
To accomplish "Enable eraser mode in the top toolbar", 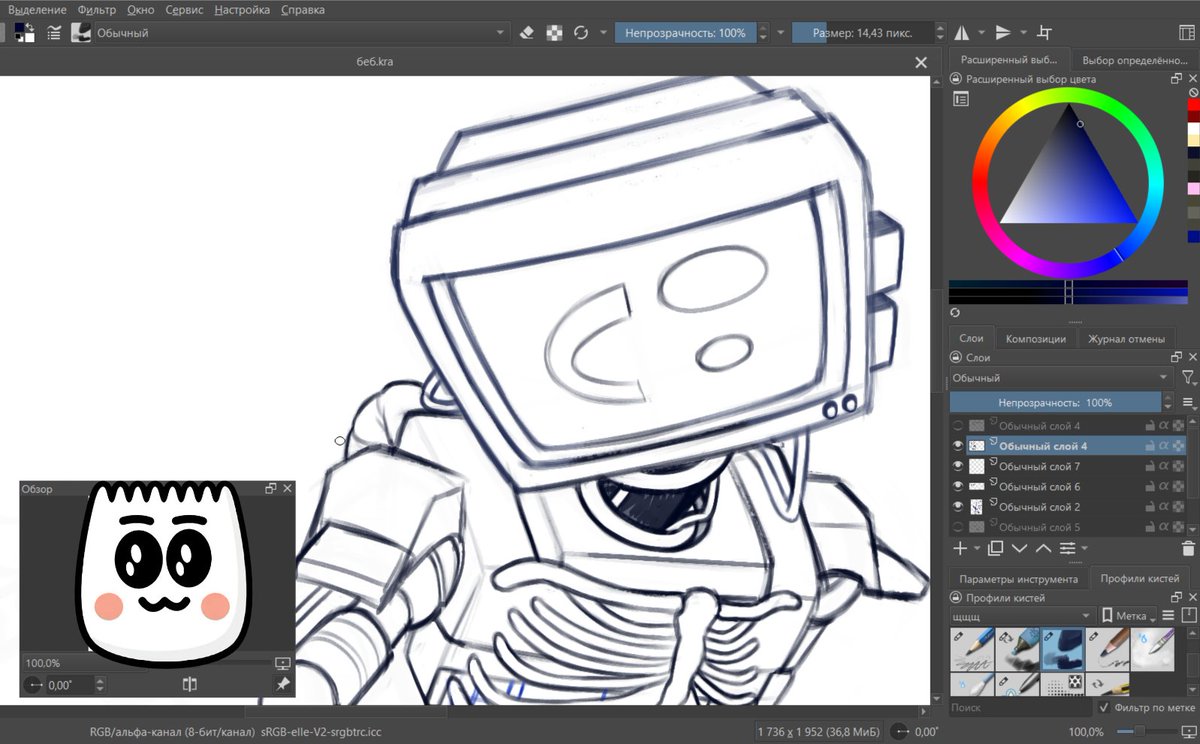I will (x=528, y=32).
